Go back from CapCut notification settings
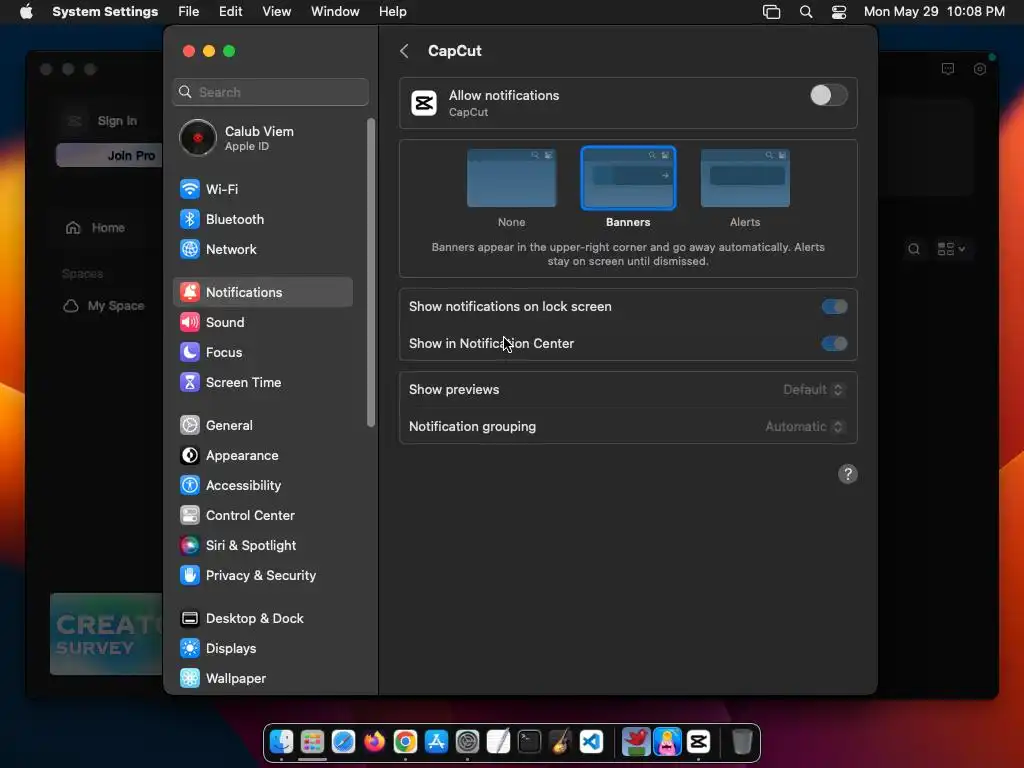 404,51
